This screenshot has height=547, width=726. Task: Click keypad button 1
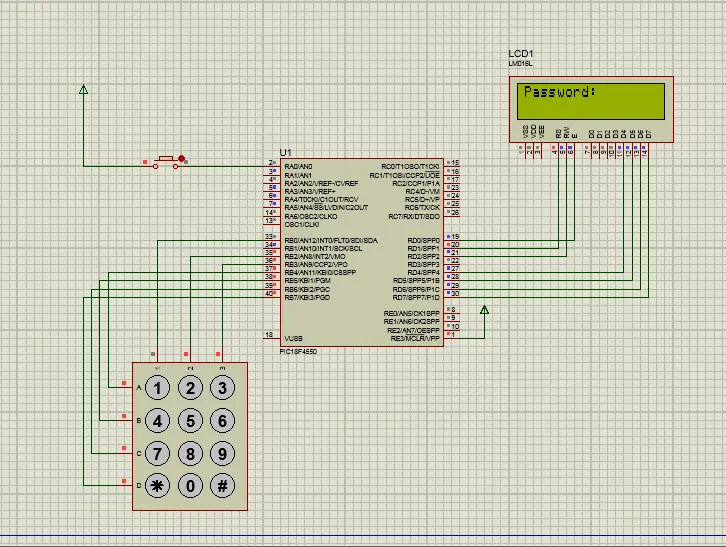click(157, 388)
